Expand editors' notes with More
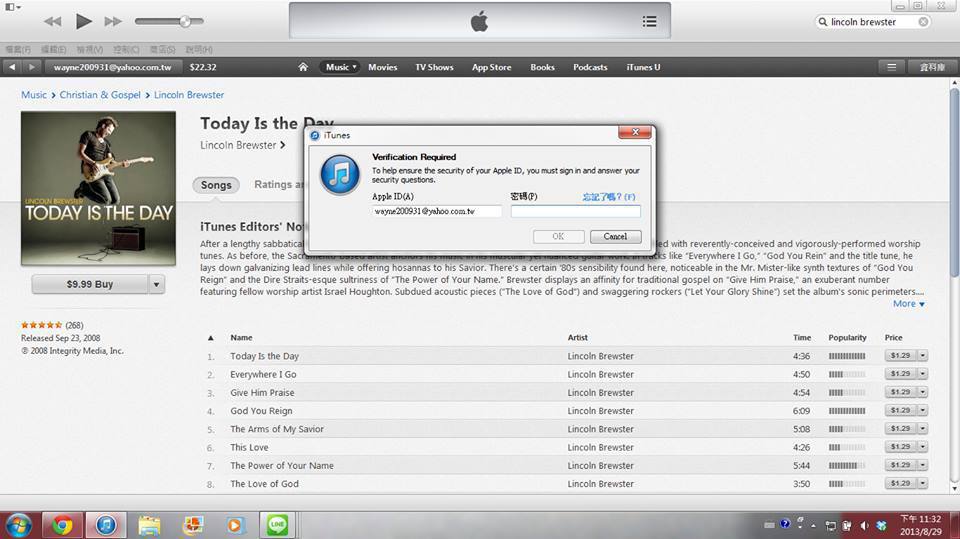 (909, 304)
